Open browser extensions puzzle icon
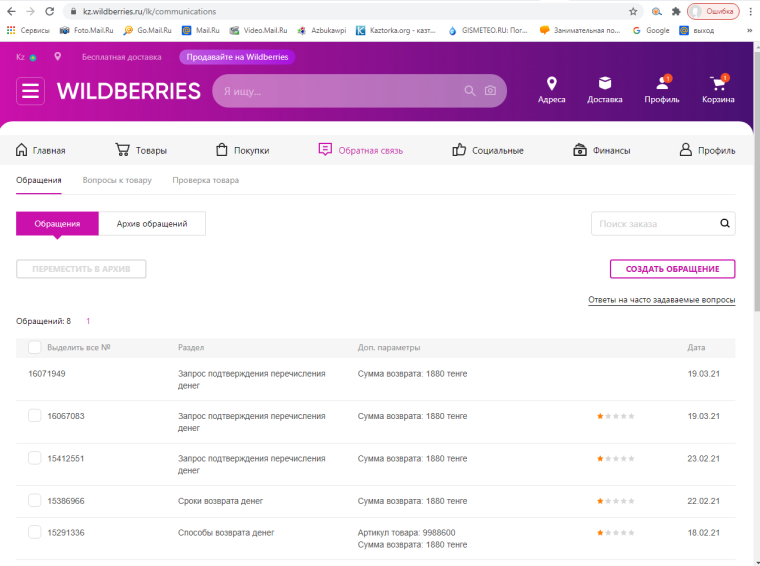This screenshot has height=566, width=760. [x=676, y=11]
